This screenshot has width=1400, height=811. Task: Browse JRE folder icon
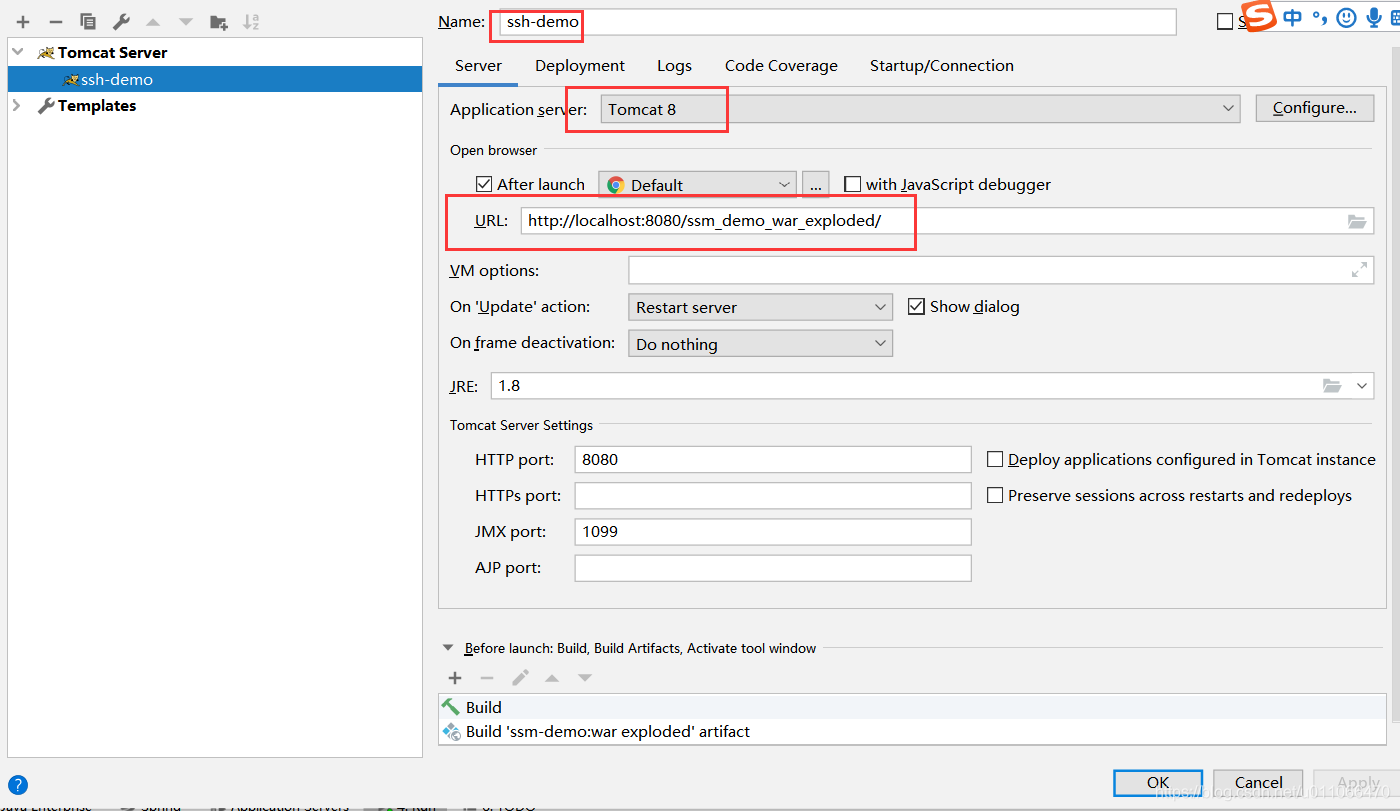coord(1332,386)
